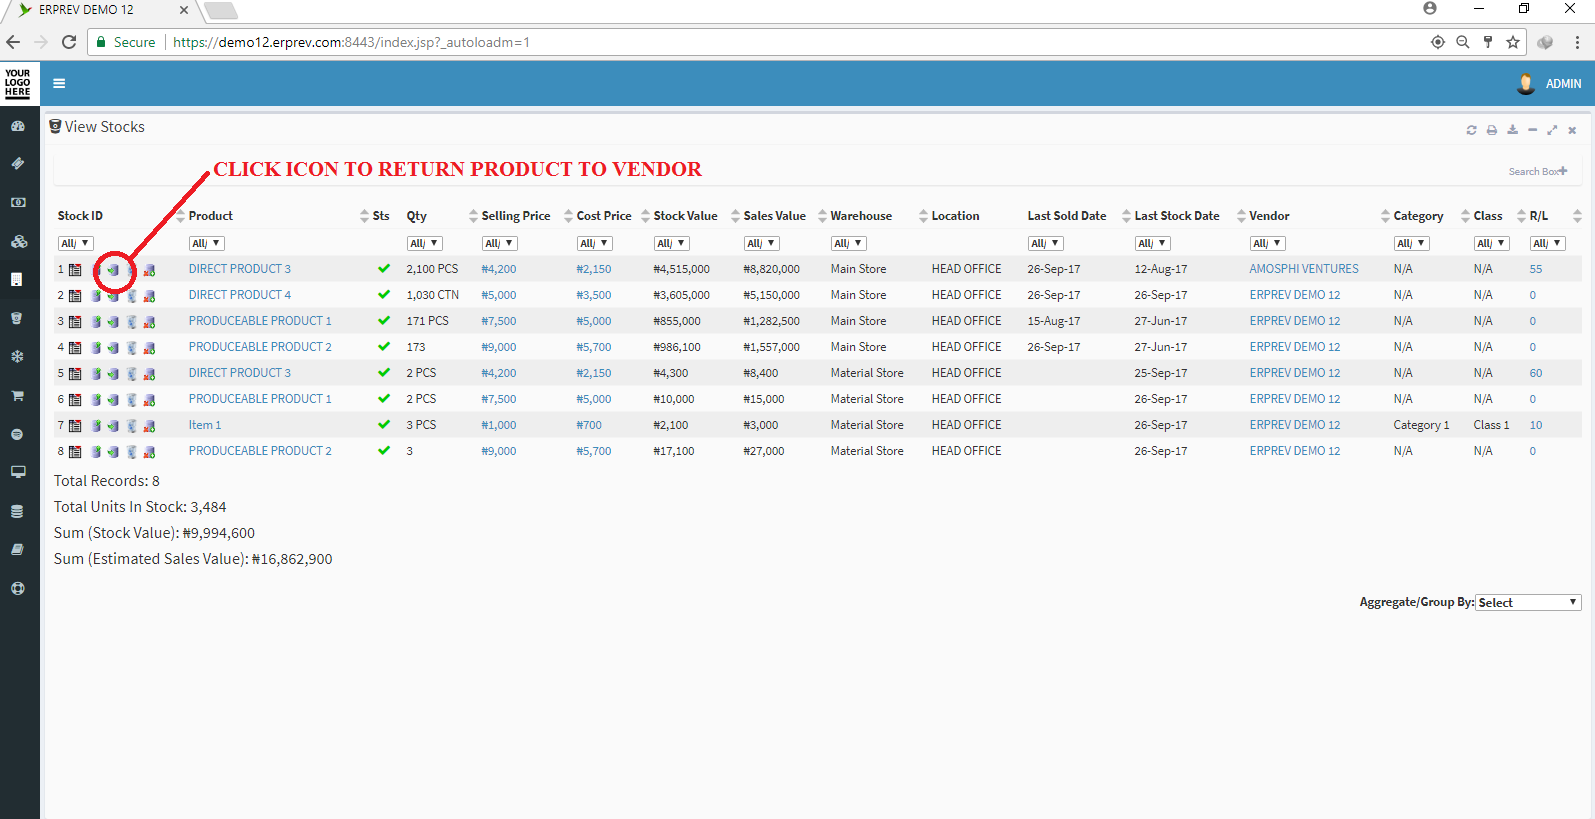Open the hamburger menu in blue header
The height and width of the screenshot is (819, 1595).
(59, 84)
